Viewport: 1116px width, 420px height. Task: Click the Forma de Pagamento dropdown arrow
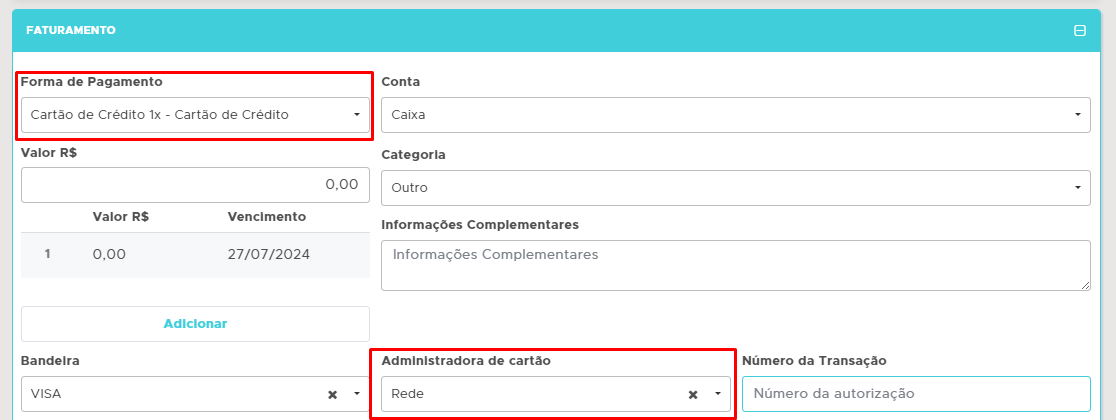pos(357,115)
